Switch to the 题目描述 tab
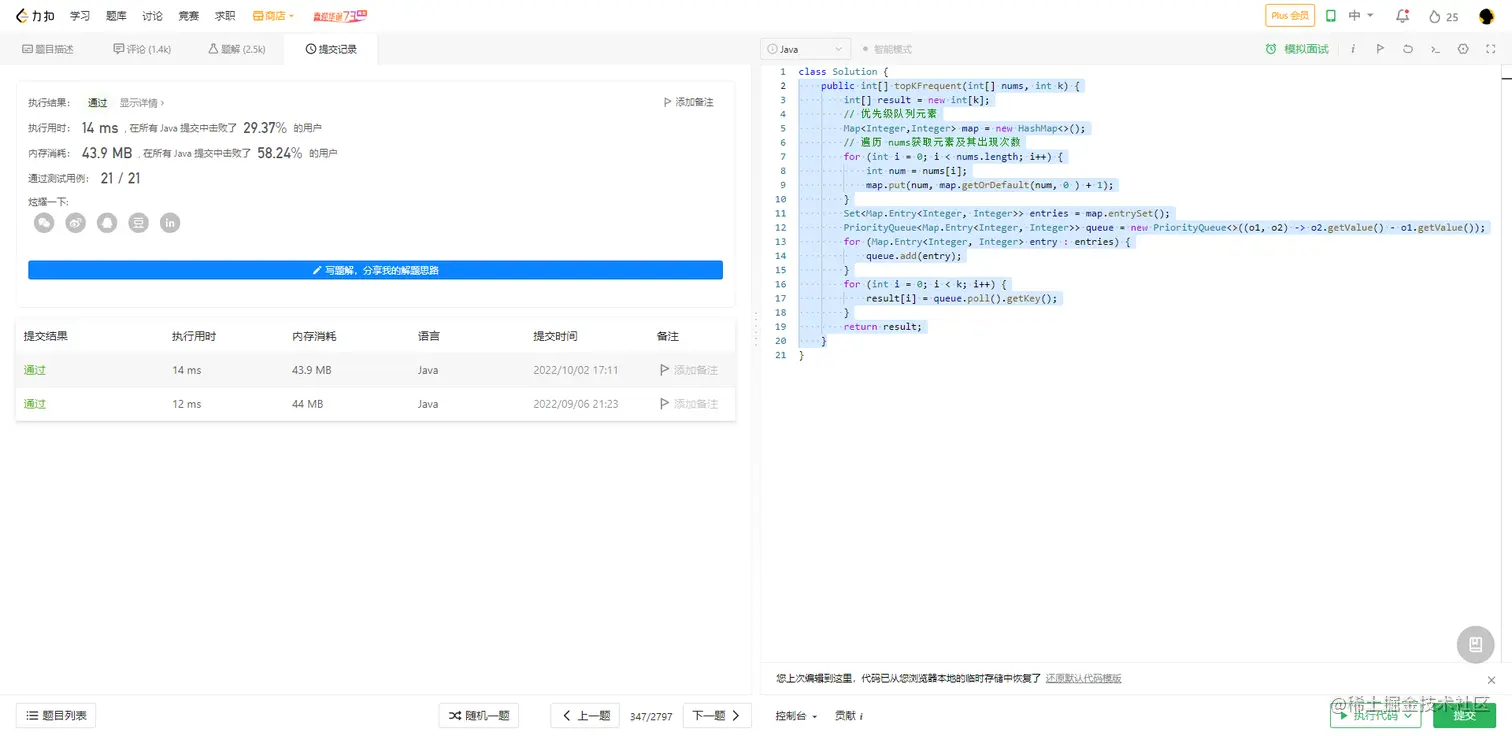This screenshot has width=1512, height=736. (48, 49)
